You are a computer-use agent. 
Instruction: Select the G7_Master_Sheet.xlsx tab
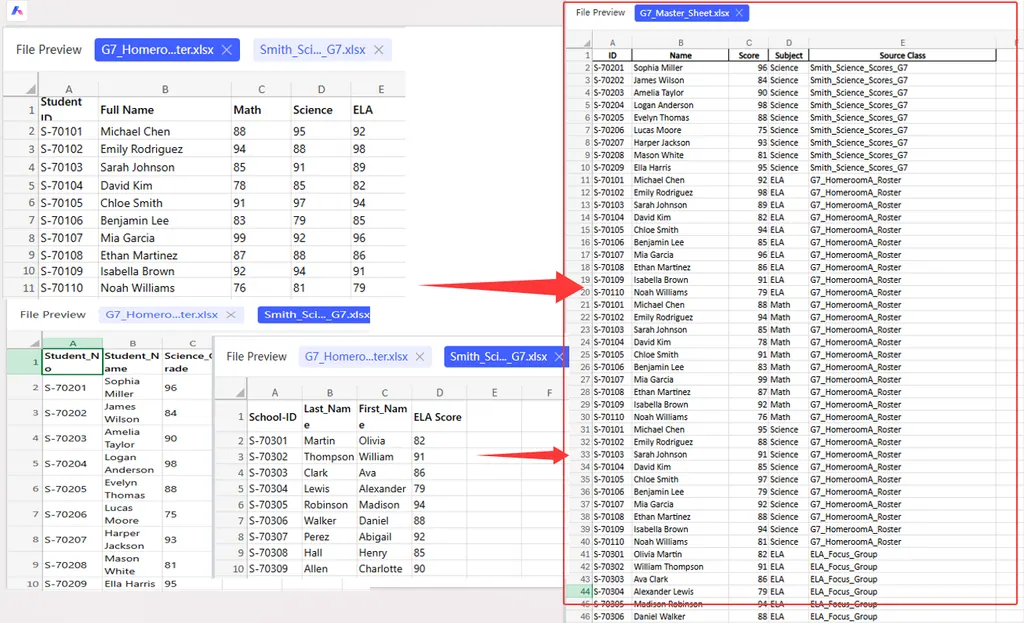[685, 13]
